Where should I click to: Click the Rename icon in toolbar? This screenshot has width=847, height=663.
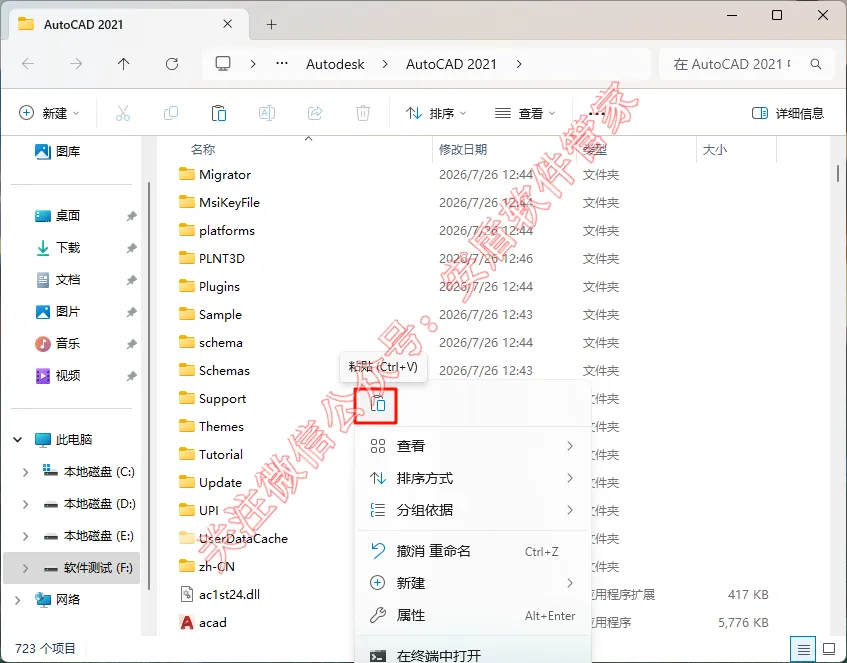[267, 113]
